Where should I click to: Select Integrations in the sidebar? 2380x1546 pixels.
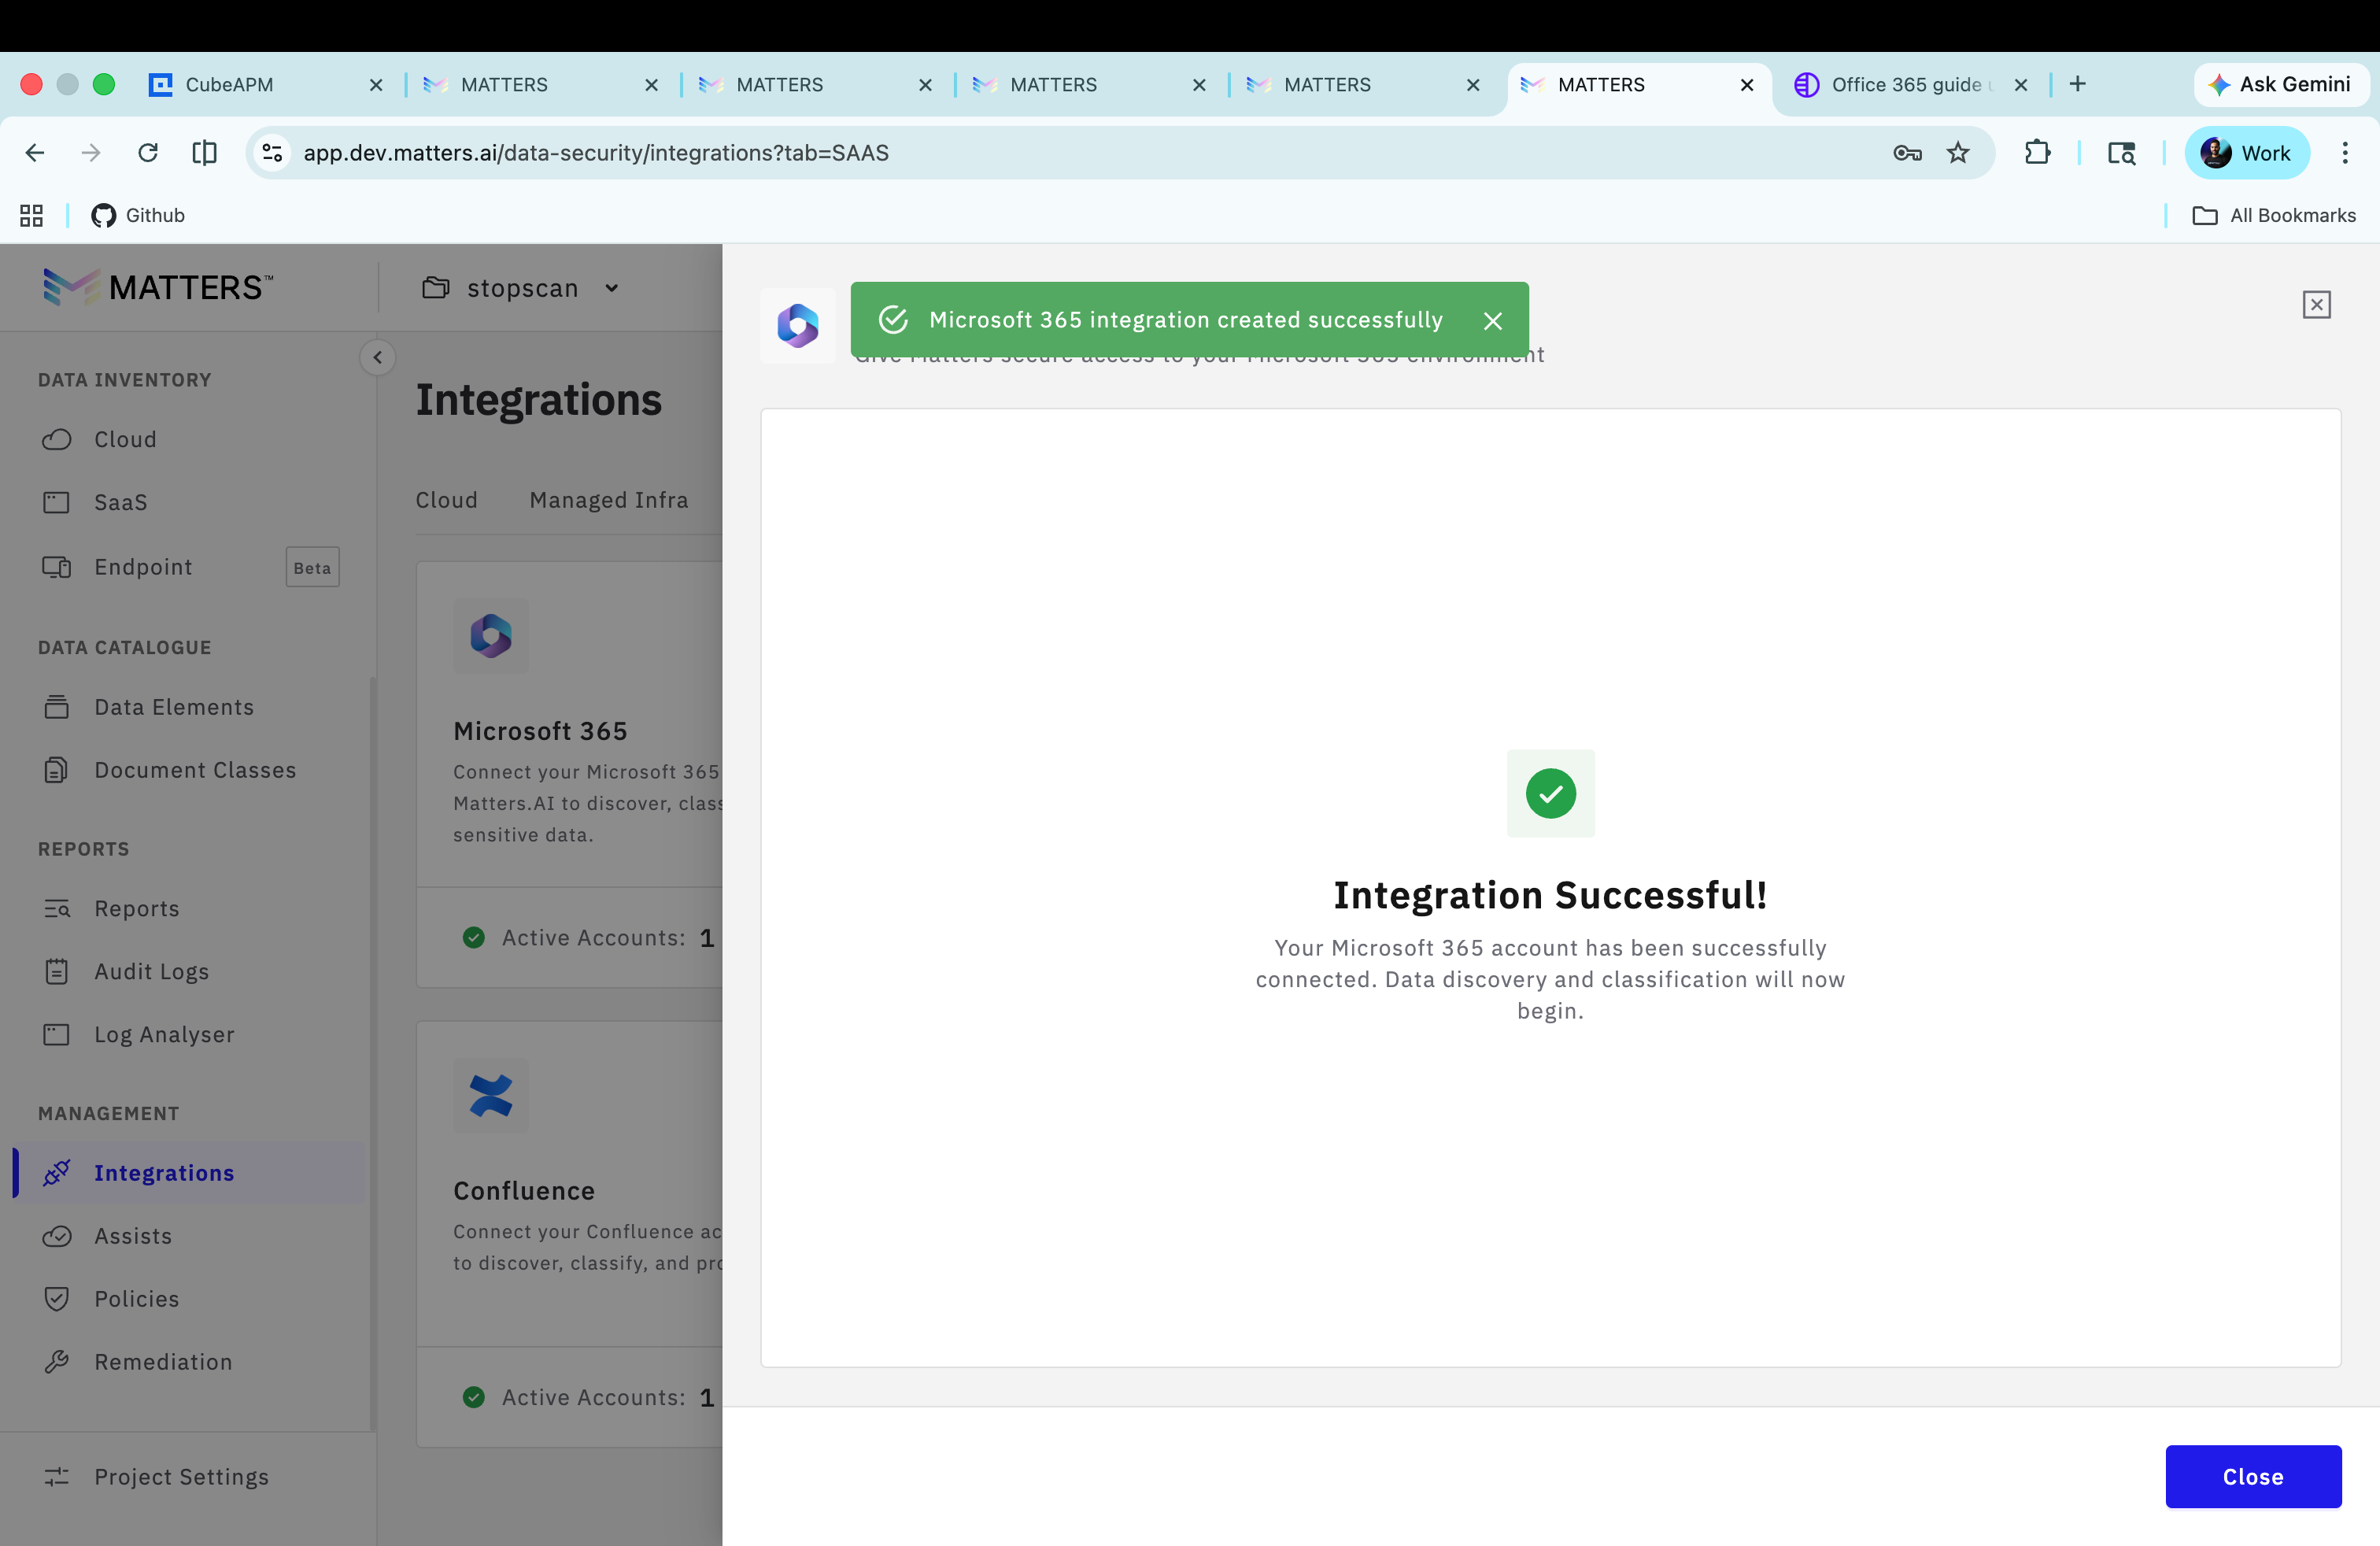(190, 1172)
